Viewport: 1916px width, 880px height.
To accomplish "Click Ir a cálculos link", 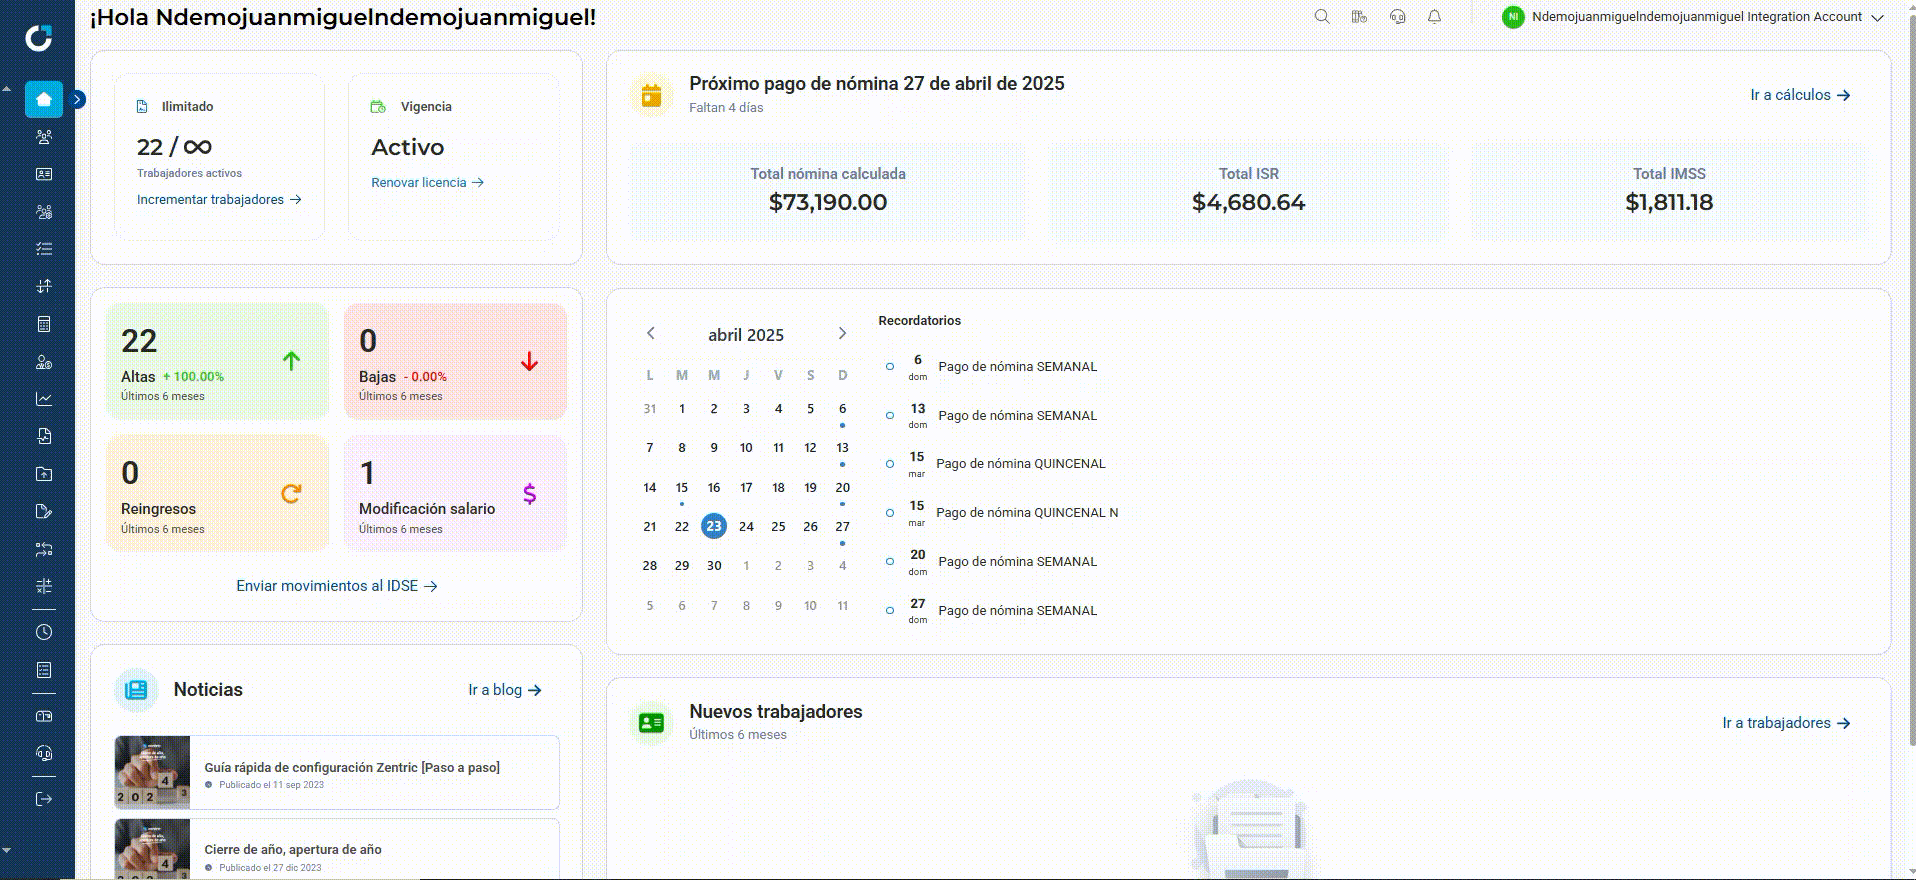I will [x=1800, y=95].
